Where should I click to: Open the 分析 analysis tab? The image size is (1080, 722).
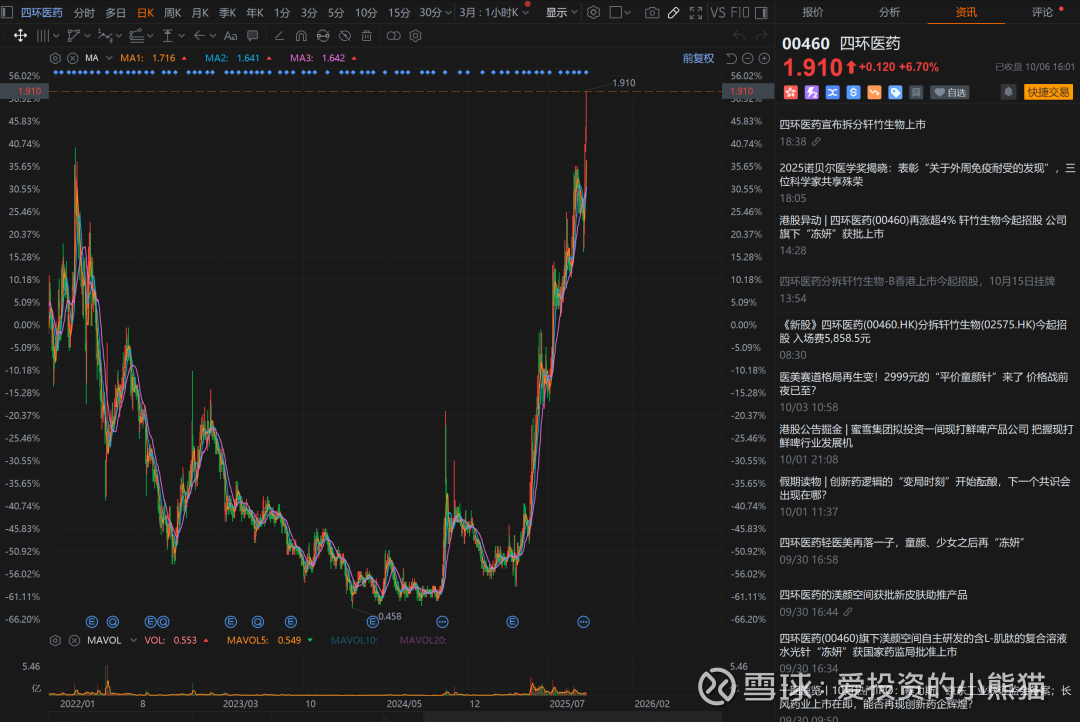pos(889,12)
